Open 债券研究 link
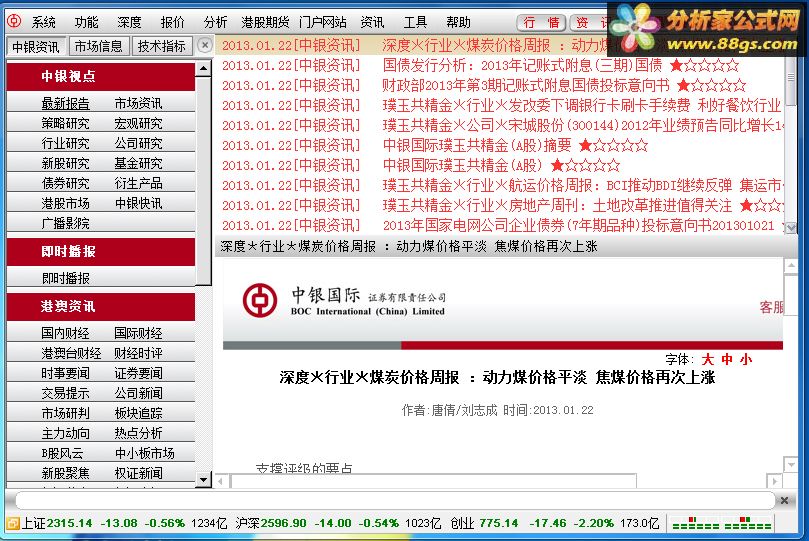The width and height of the screenshot is (809, 541). [x=66, y=184]
